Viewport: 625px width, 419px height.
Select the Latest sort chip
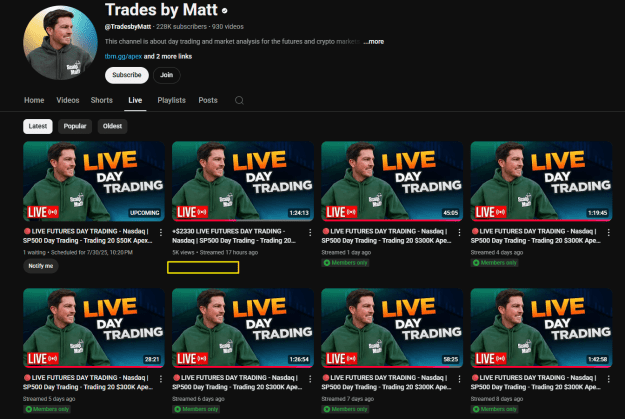pyautogui.click(x=38, y=126)
